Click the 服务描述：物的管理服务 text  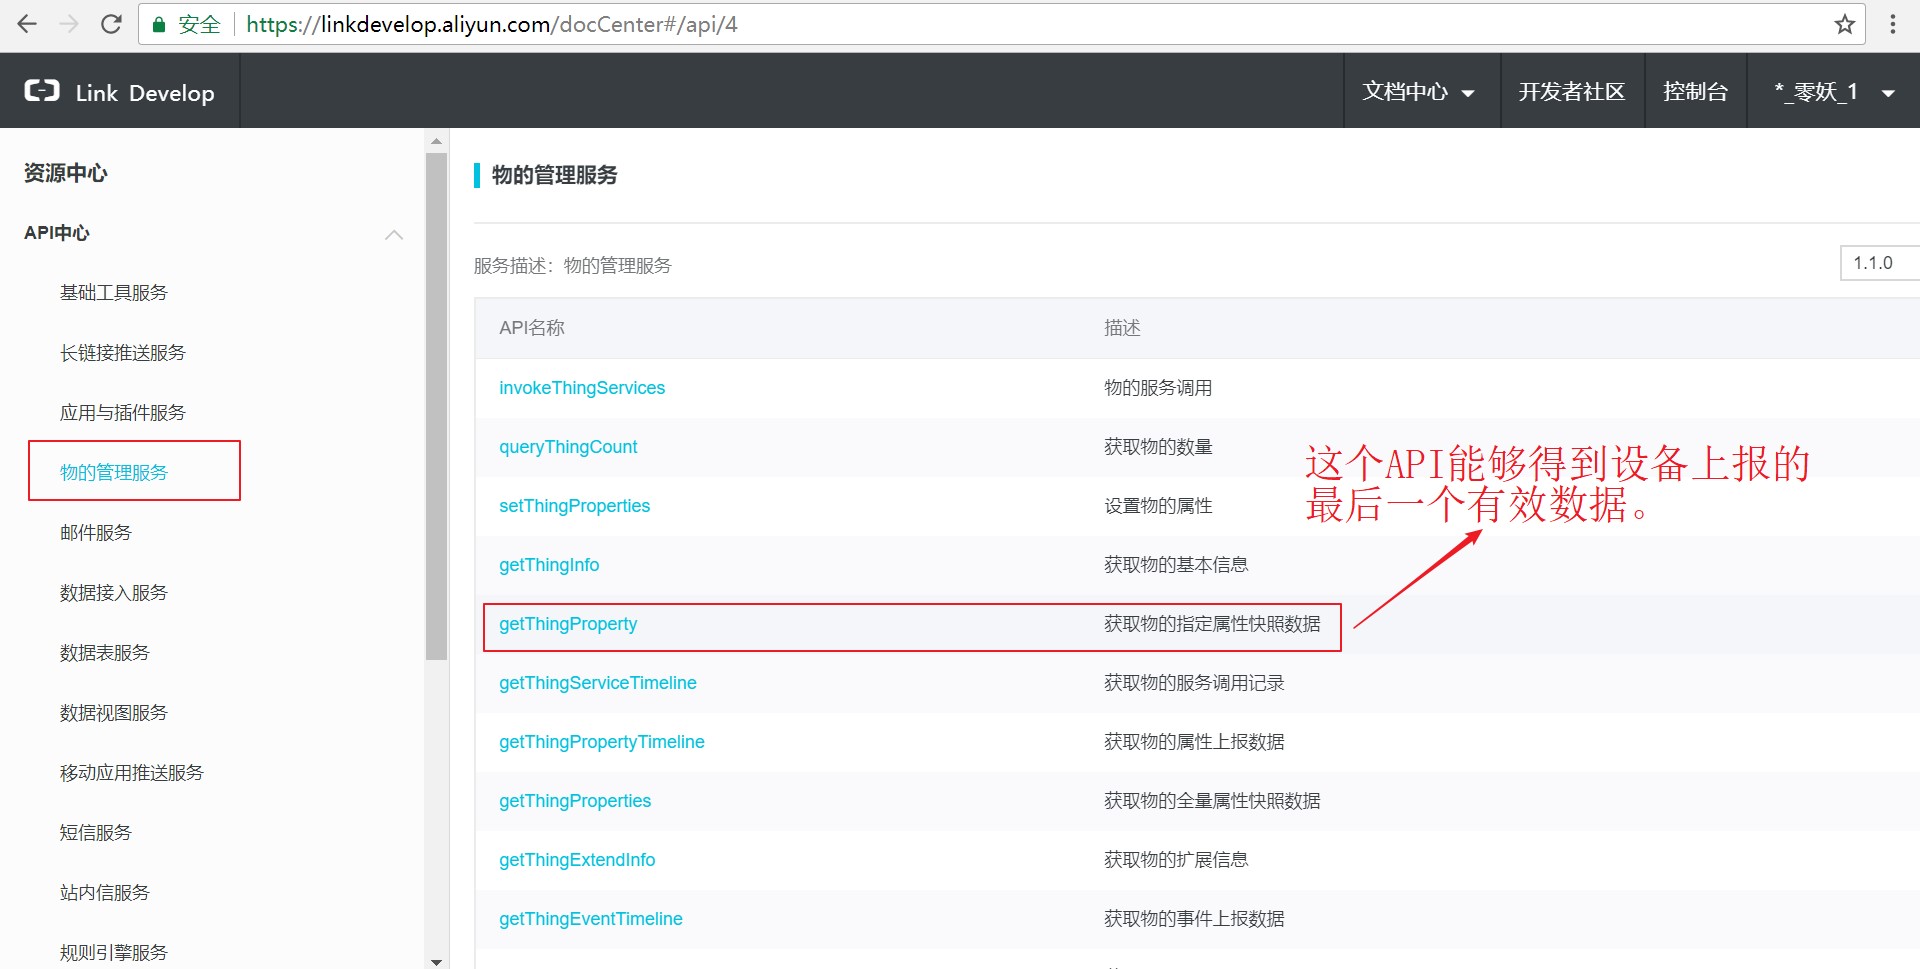pos(573,266)
